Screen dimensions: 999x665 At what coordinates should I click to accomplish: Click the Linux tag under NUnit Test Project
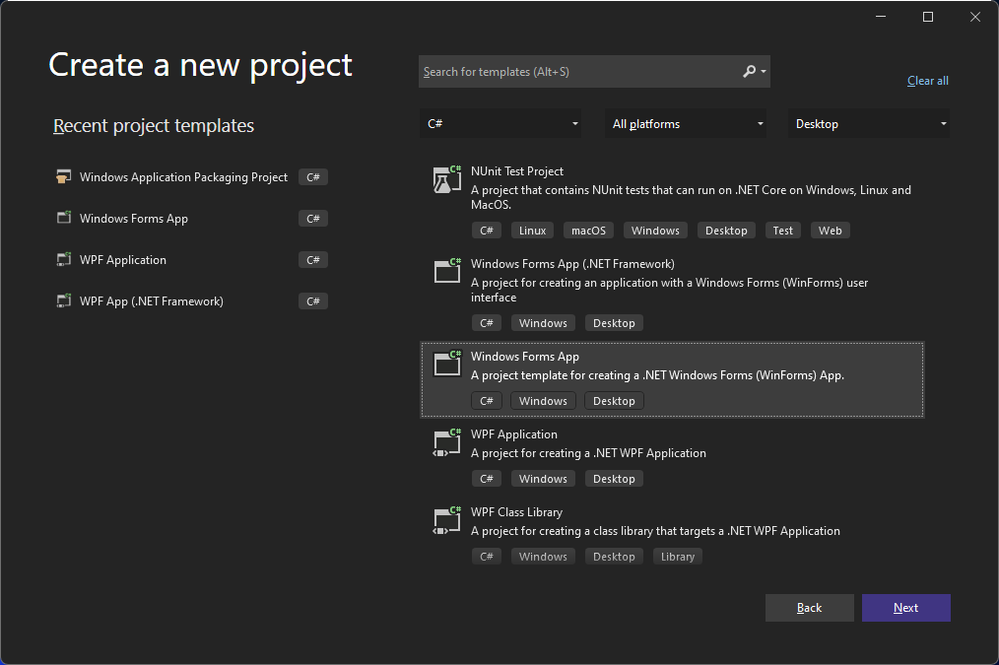pyautogui.click(x=532, y=231)
